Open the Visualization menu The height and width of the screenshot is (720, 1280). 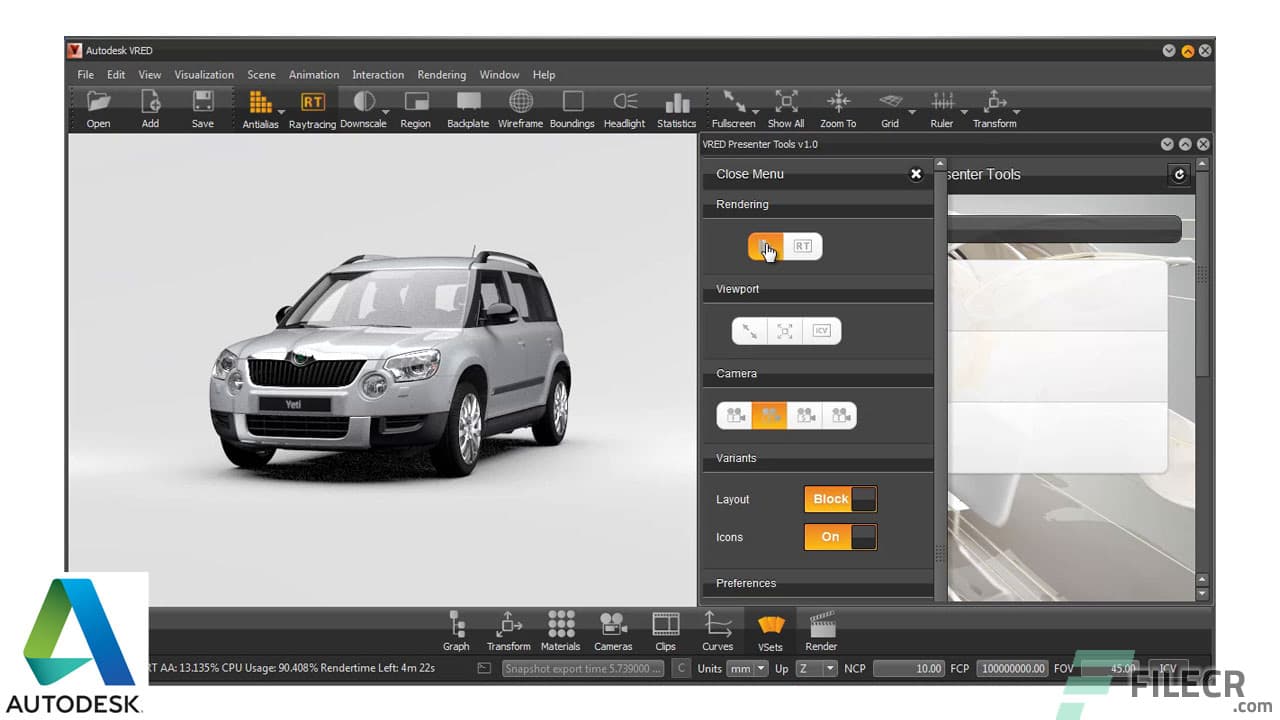click(x=204, y=74)
